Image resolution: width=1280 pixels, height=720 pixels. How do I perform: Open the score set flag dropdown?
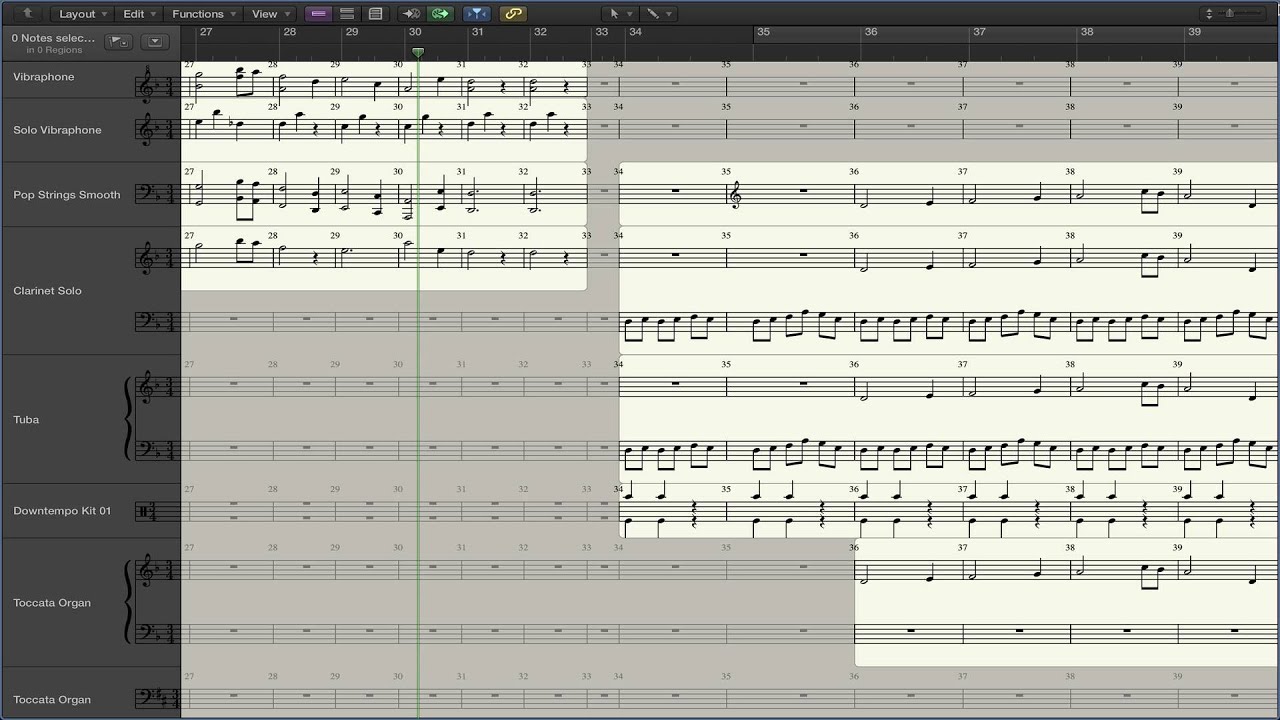tap(119, 41)
